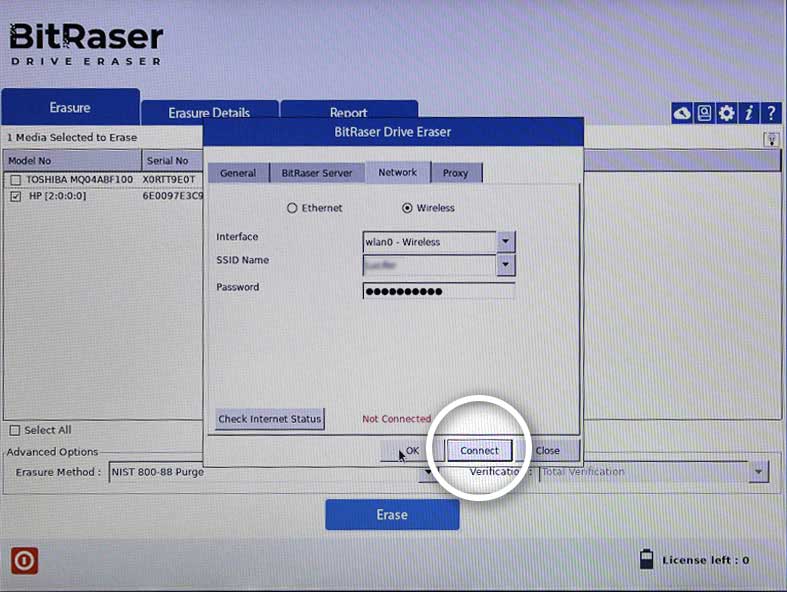Expand the Interface dropdown

pos(505,242)
